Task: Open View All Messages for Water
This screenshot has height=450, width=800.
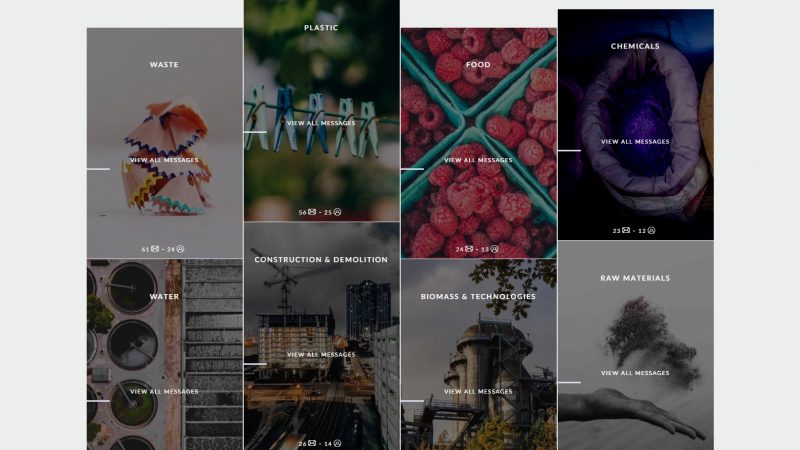Action: 164,392
